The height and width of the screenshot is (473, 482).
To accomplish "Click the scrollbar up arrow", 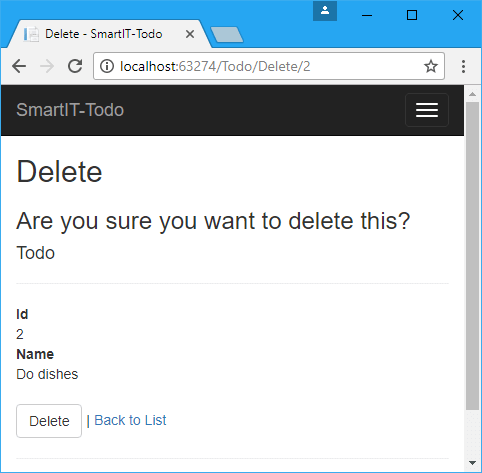I will click(x=472, y=94).
